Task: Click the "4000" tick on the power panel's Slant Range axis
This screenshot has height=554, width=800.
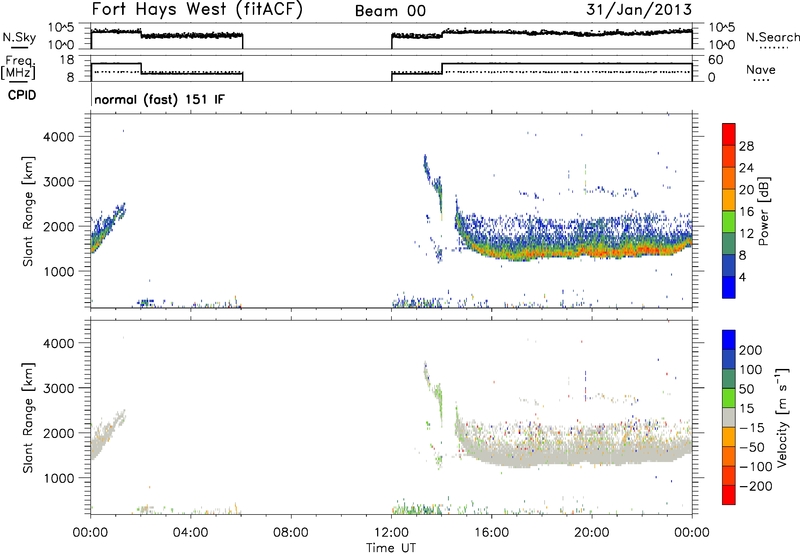Action: tap(59, 137)
